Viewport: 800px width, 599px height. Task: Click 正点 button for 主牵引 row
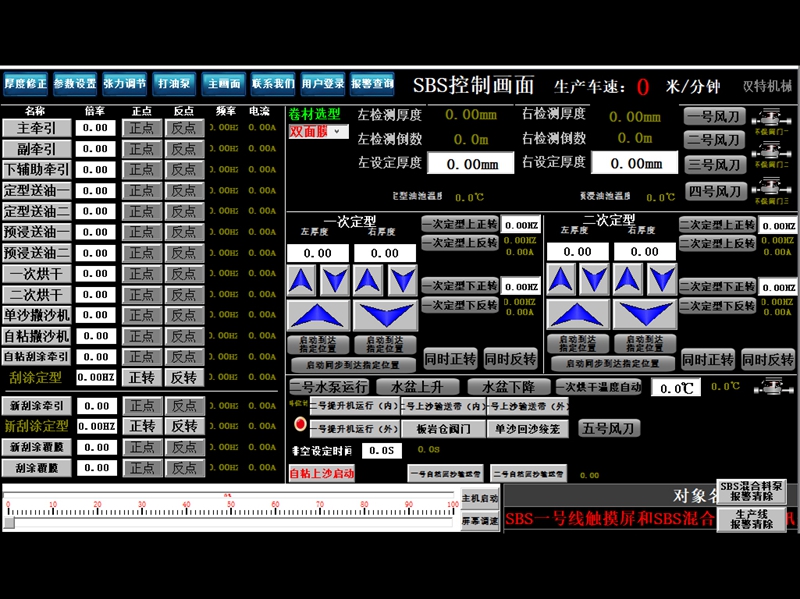click(x=142, y=128)
